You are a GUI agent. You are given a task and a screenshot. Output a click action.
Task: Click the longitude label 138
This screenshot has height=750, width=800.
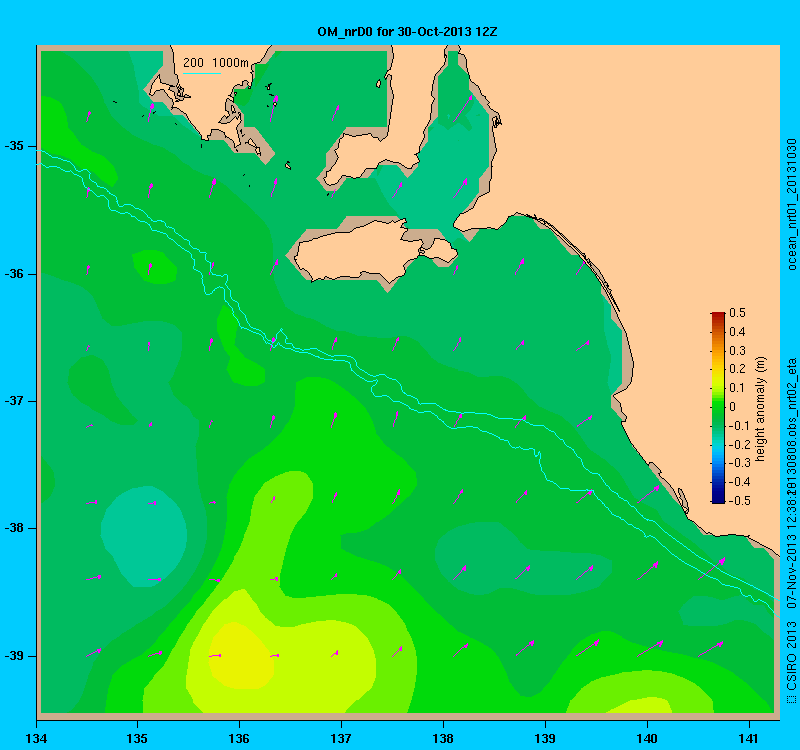click(x=443, y=738)
